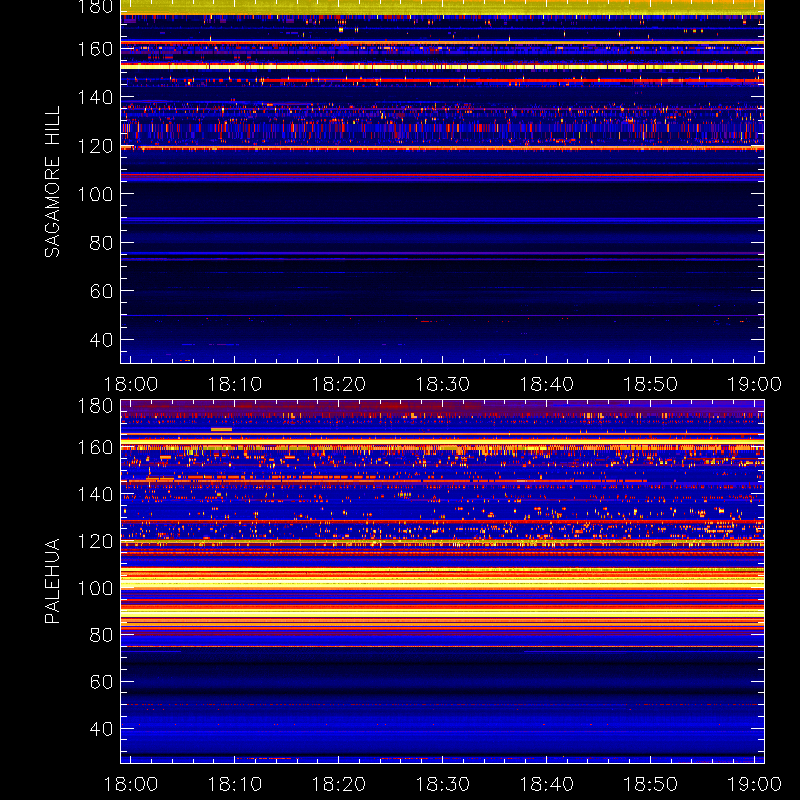Pick the 19:00 time label below Sagamore Hill plot

[755, 384]
